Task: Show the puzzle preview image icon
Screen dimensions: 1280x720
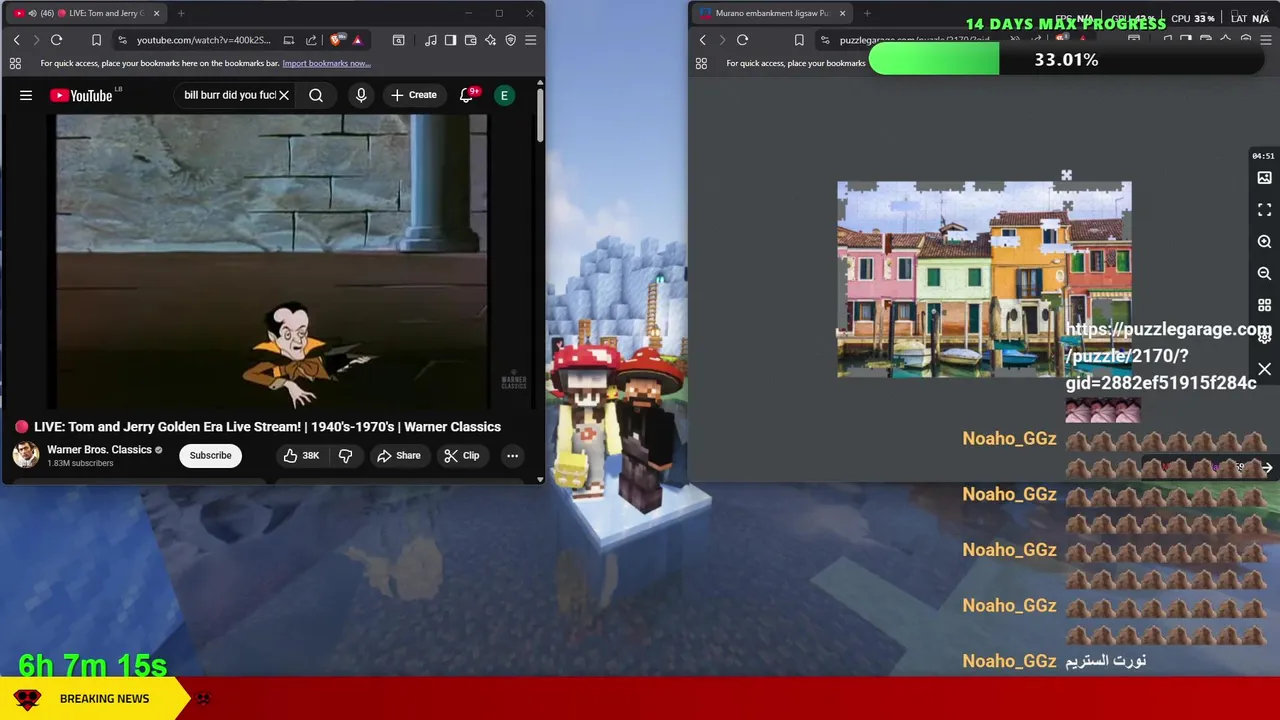Action: 1264,178
